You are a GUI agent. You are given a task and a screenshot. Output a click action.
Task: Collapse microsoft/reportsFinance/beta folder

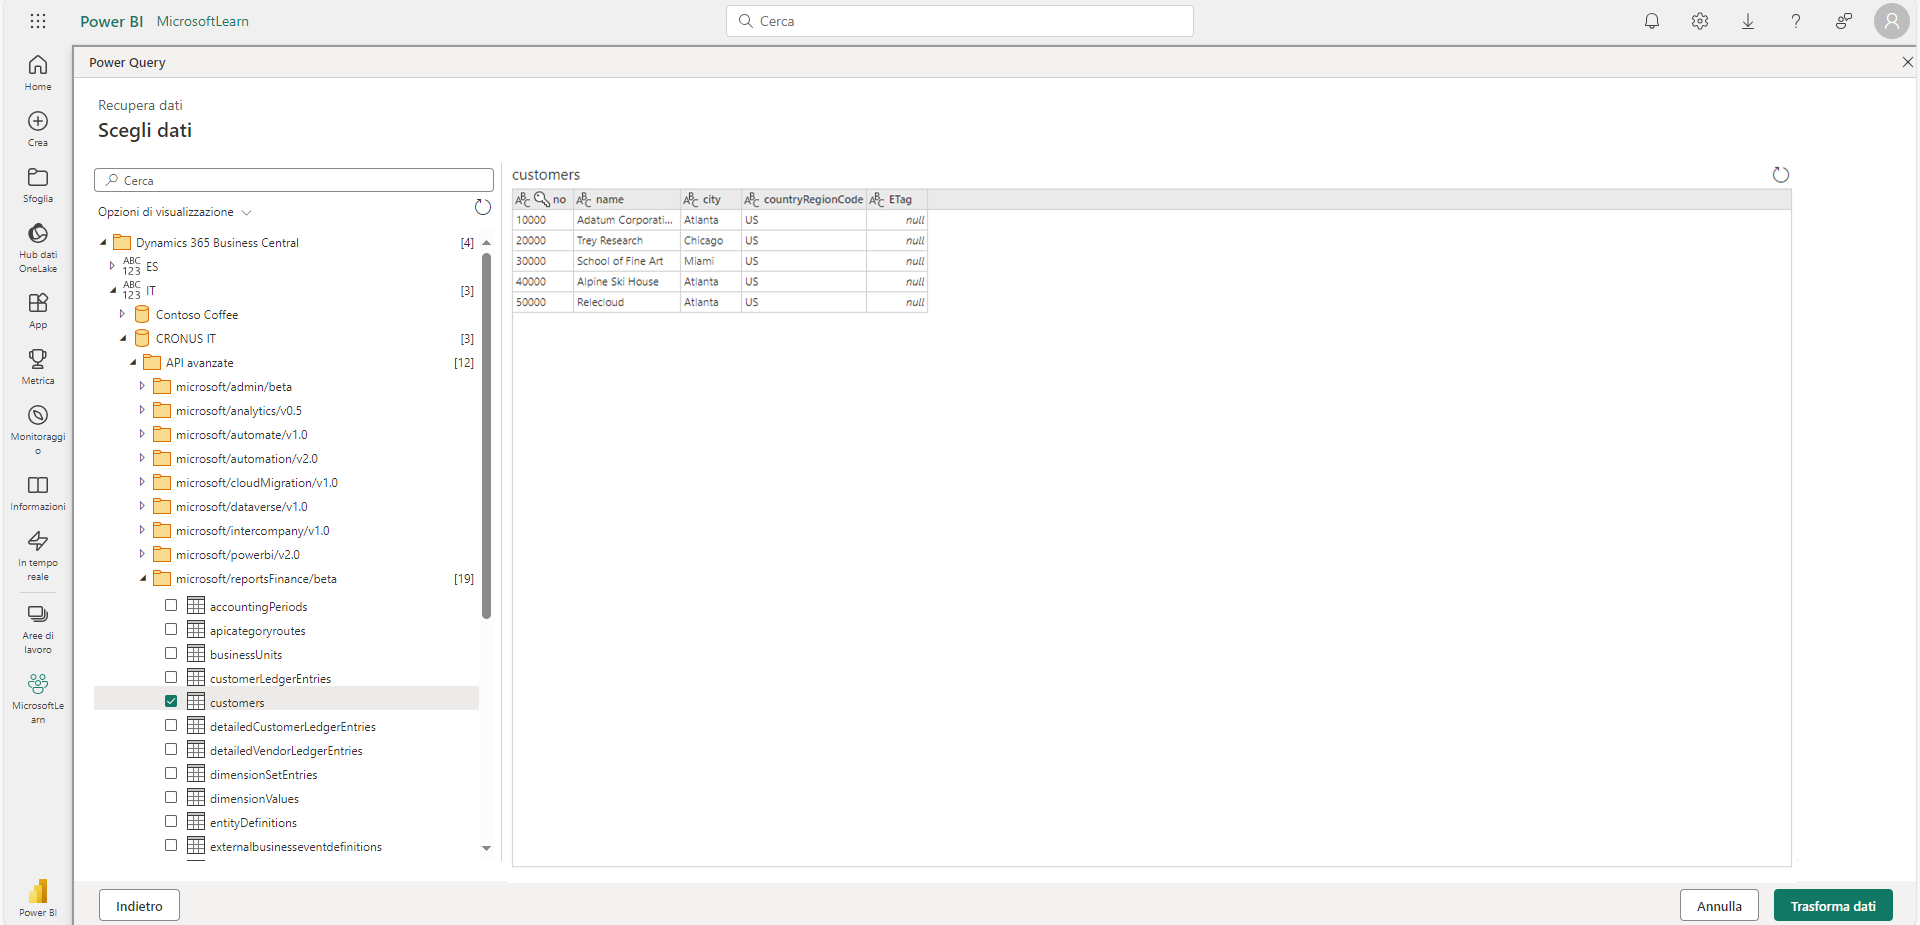coord(143,578)
